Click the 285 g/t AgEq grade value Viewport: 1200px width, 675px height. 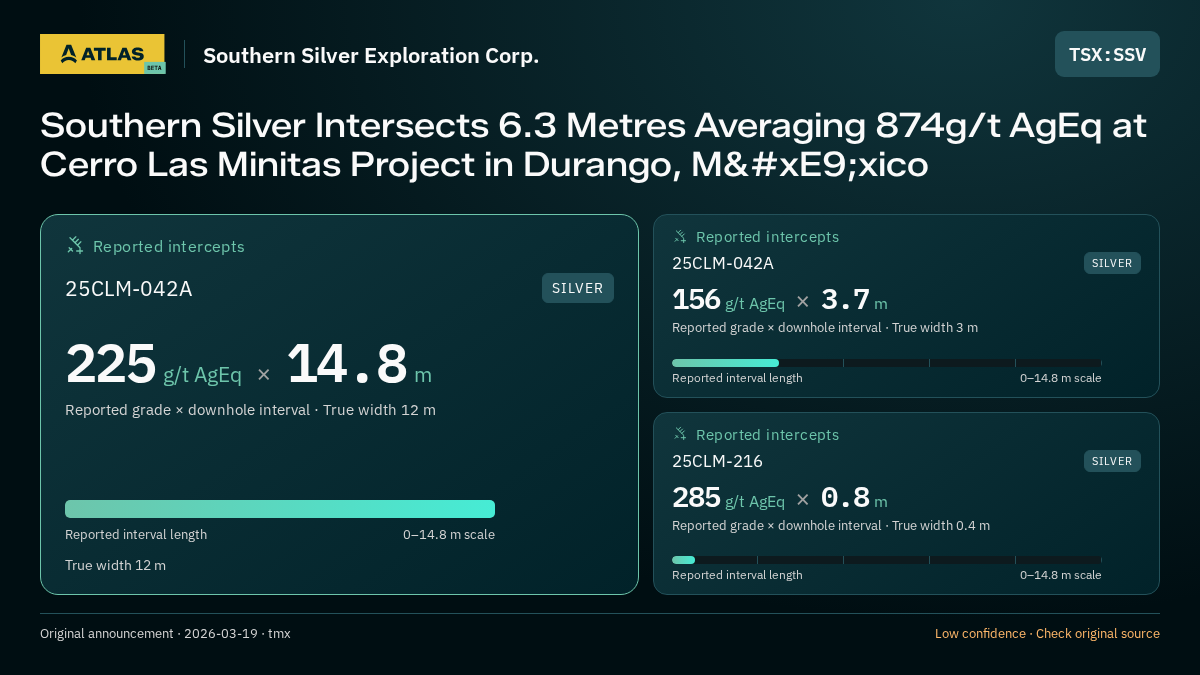(728, 497)
